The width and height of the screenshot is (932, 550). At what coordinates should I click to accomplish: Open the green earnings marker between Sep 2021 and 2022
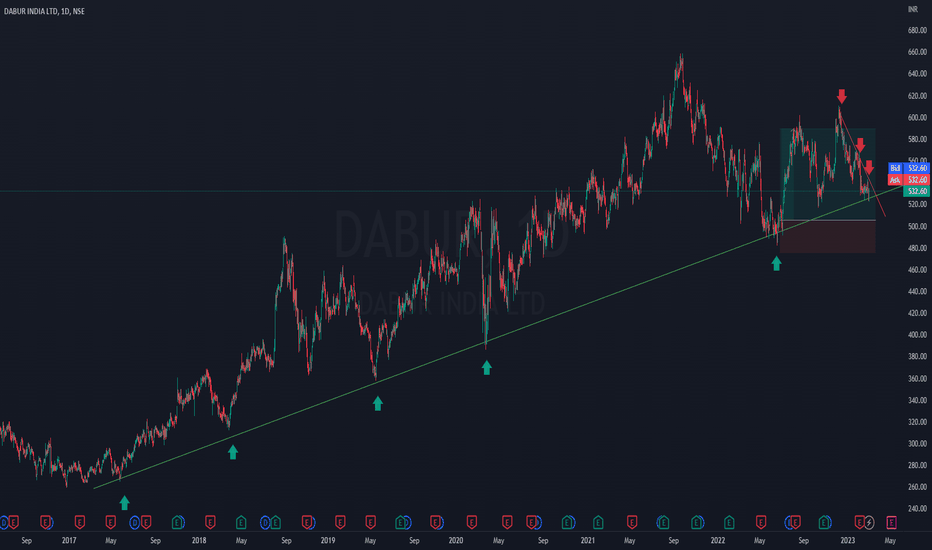697,522
